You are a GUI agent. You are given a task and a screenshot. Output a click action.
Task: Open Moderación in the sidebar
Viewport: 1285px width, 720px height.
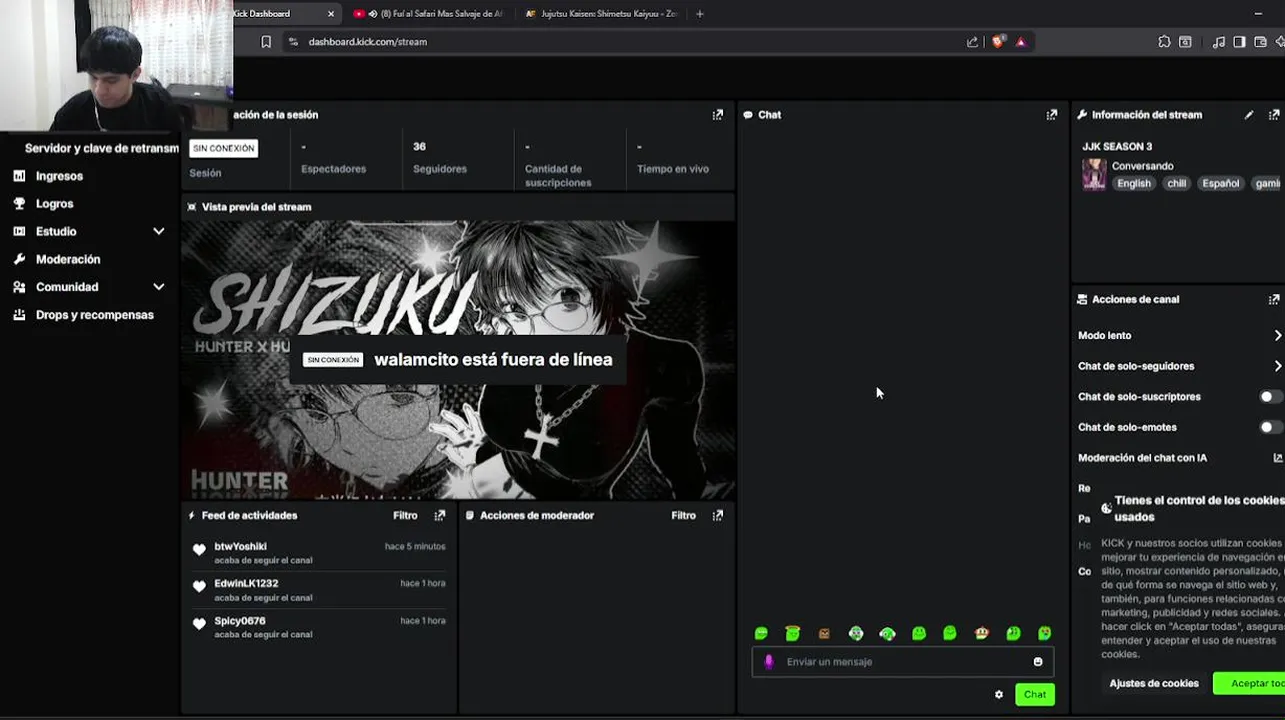68,259
